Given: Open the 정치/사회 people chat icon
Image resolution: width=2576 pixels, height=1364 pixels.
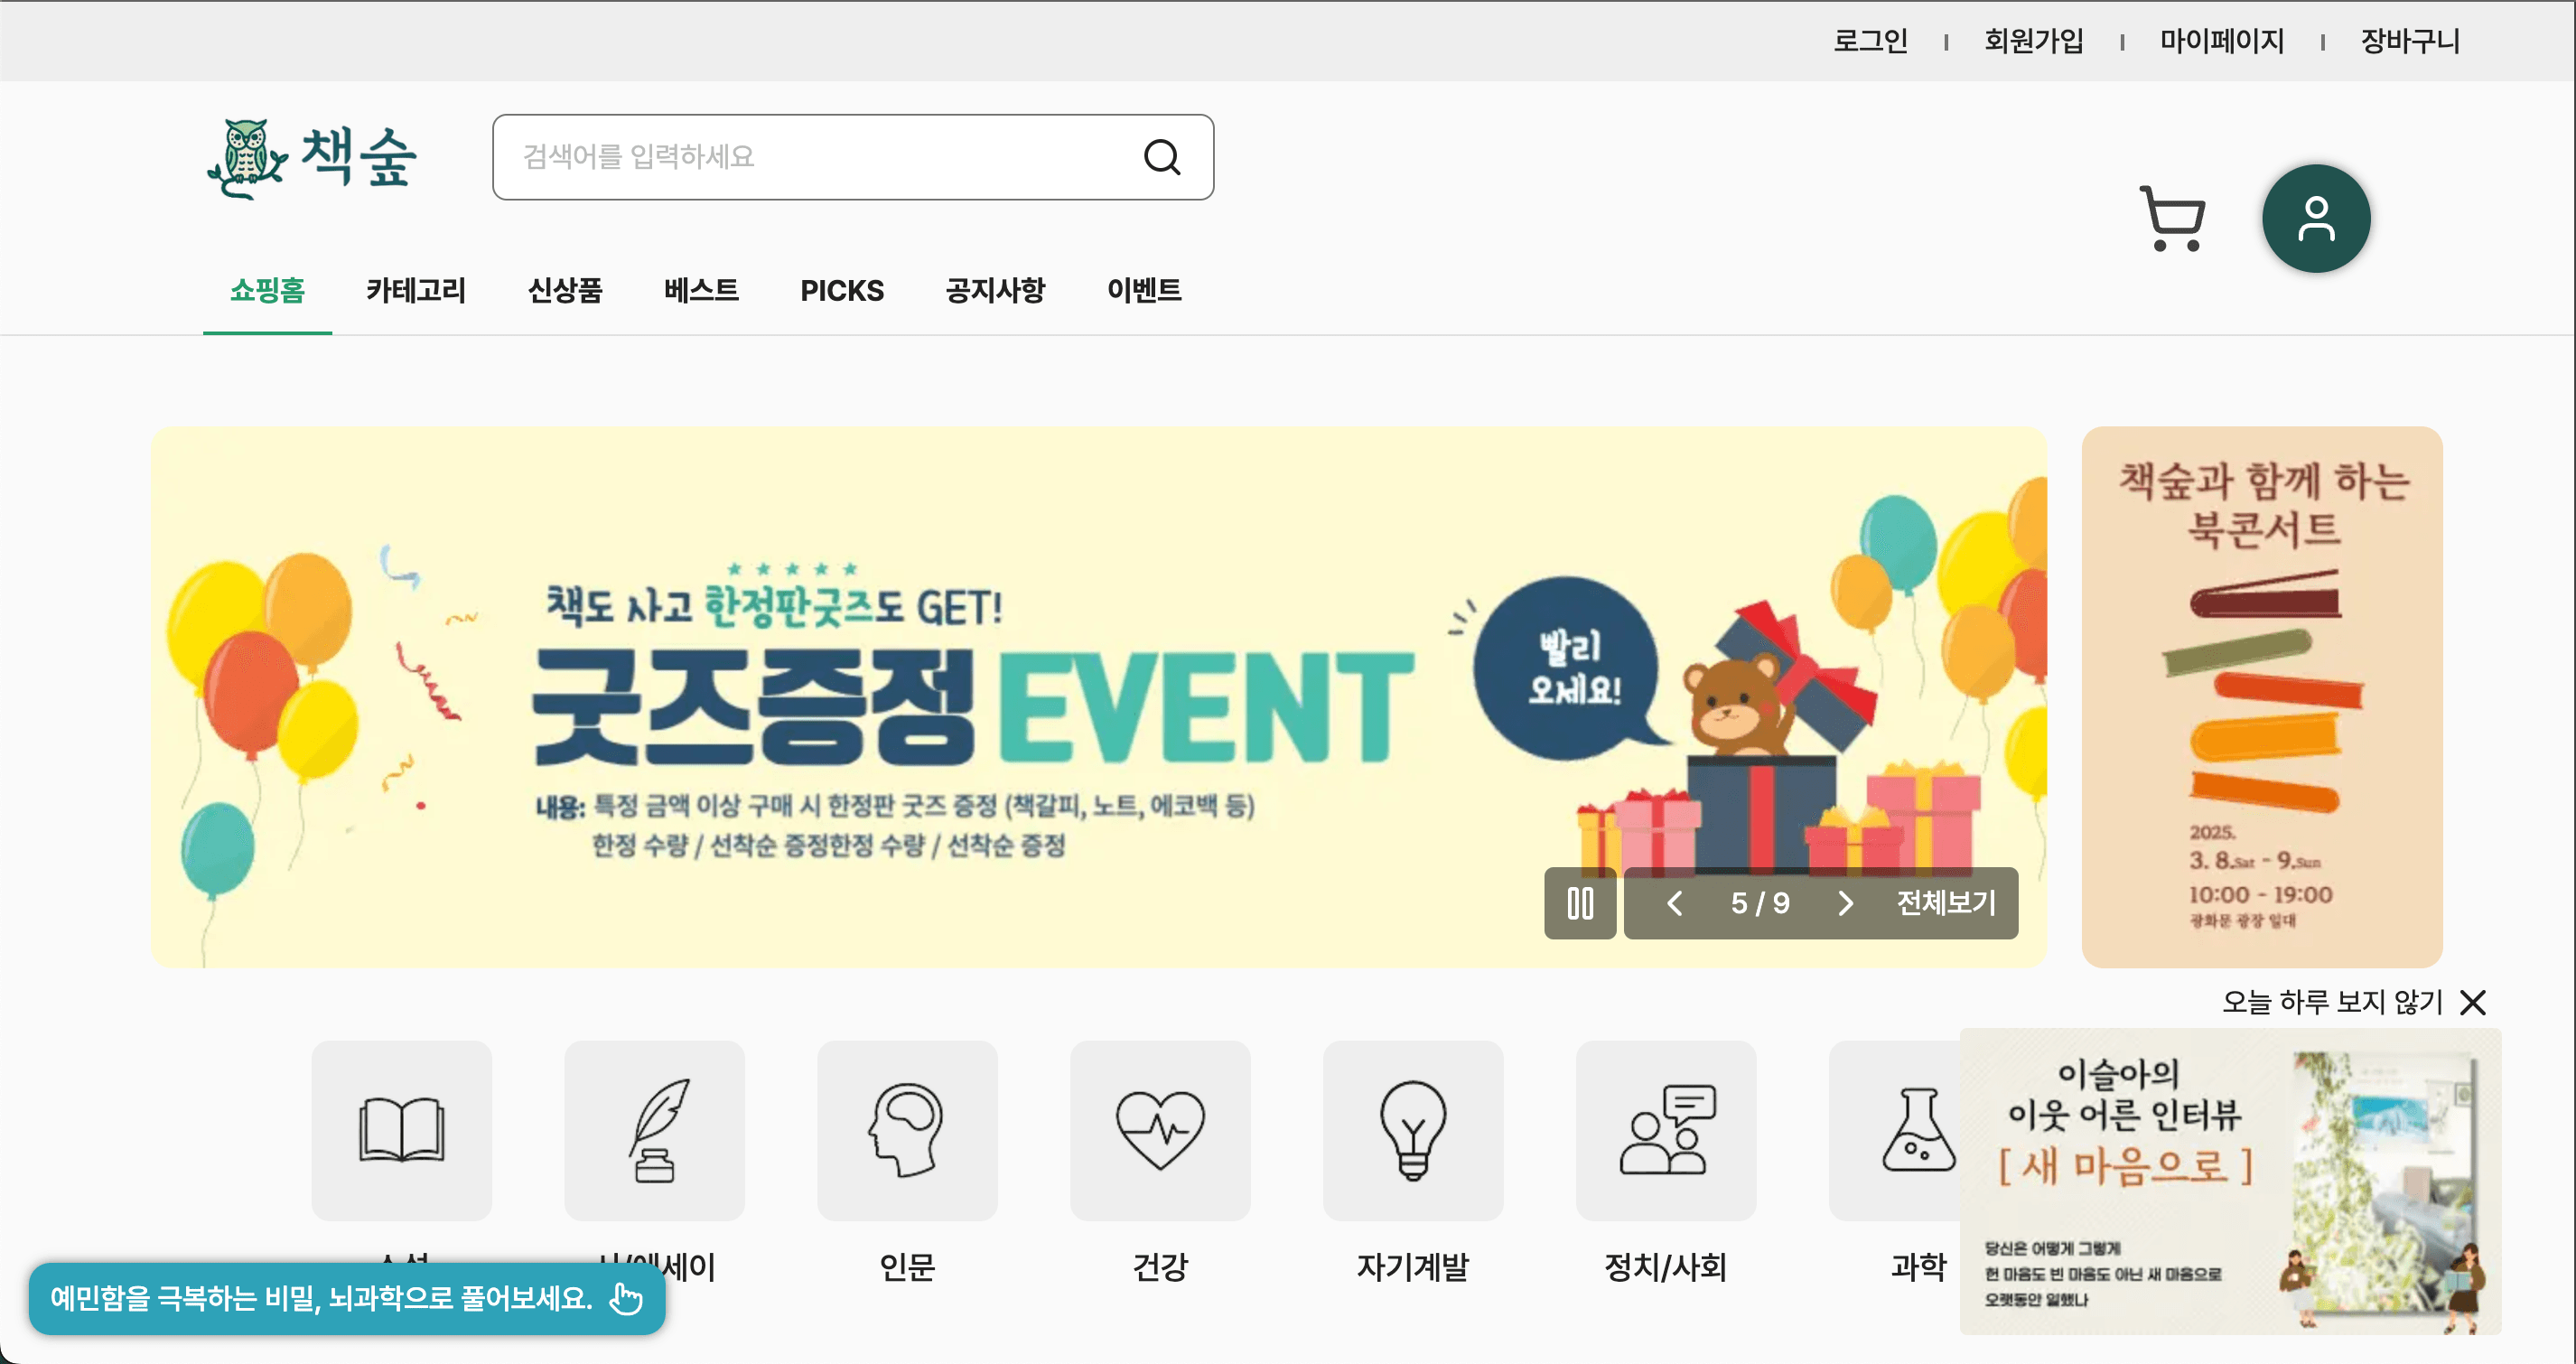Looking at the screenshot, I should click(1666, 1130).
